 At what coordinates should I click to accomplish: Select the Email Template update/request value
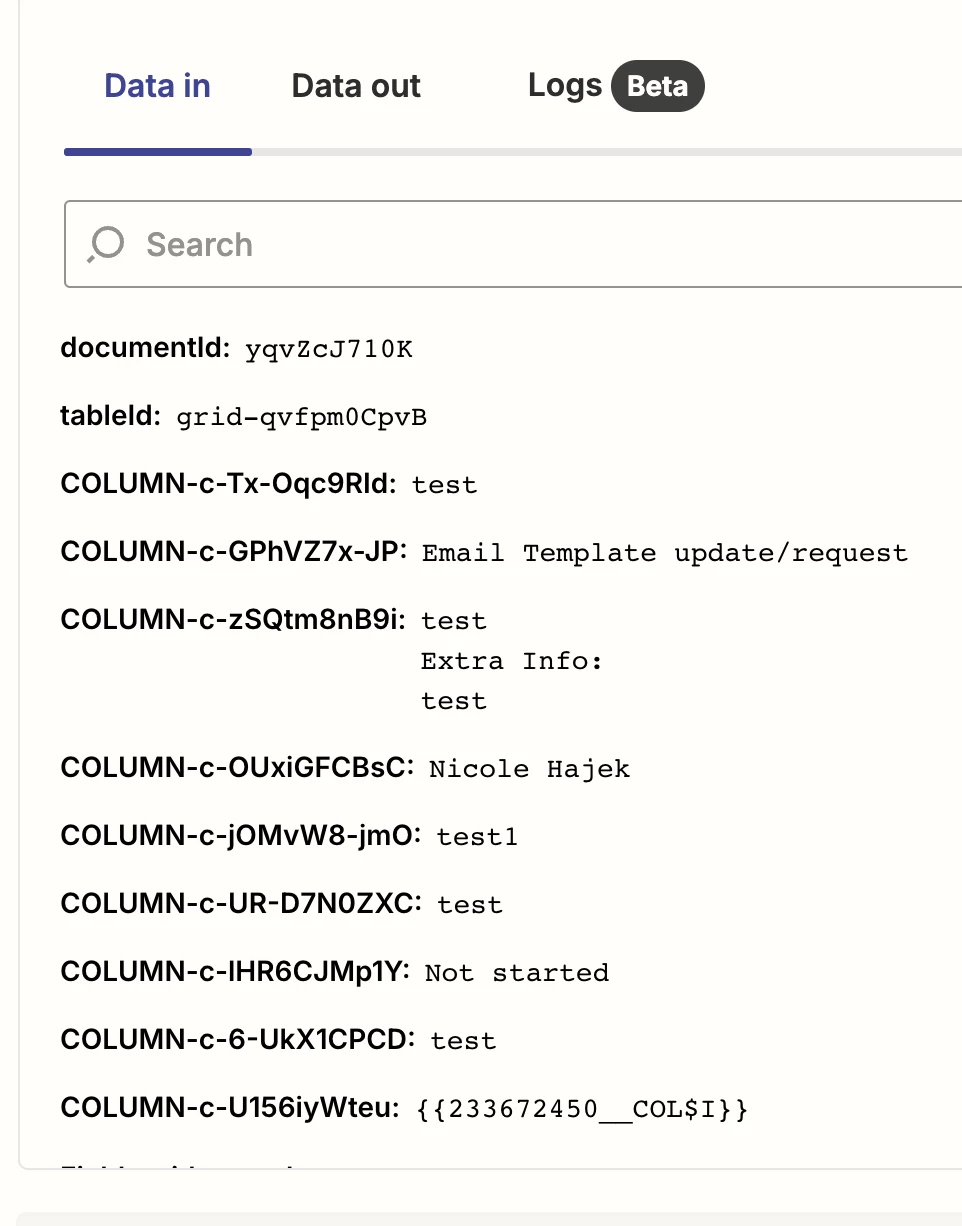pyautogui.click(x=664, y=554)
